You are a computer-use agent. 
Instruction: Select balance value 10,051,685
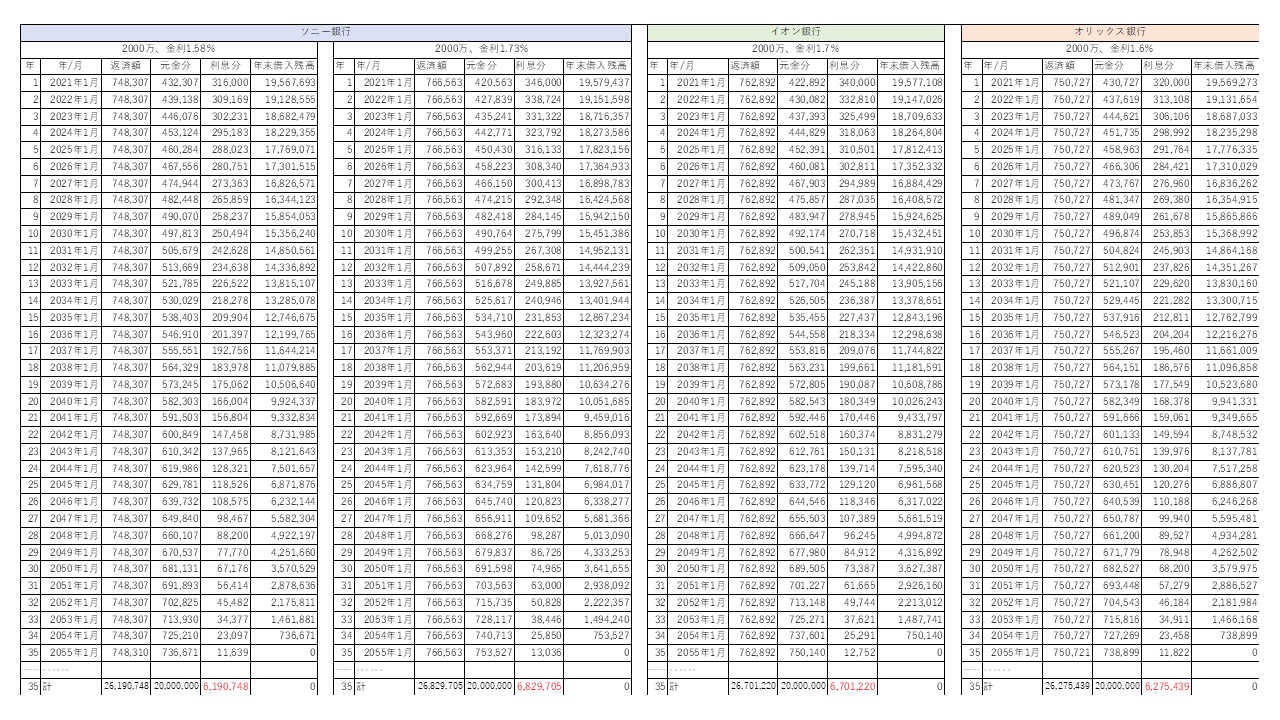[x=598, y=402]
